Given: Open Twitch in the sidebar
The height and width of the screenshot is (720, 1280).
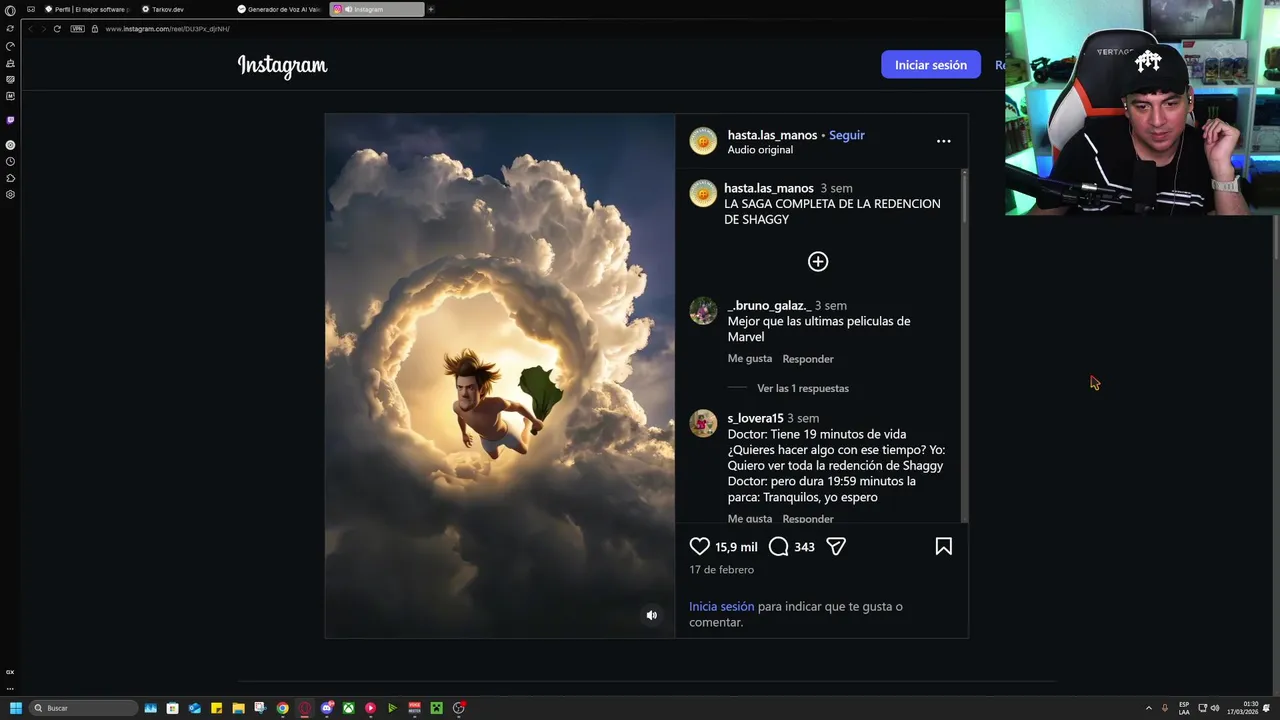Looking at the screenshot, I should tap(10, 120).
